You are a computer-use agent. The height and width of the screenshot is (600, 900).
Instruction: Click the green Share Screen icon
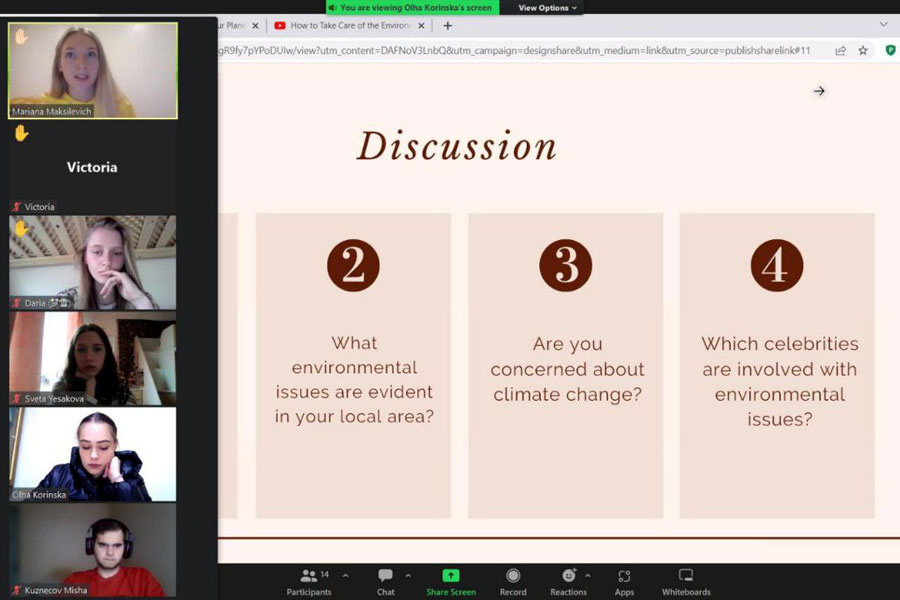451,576
